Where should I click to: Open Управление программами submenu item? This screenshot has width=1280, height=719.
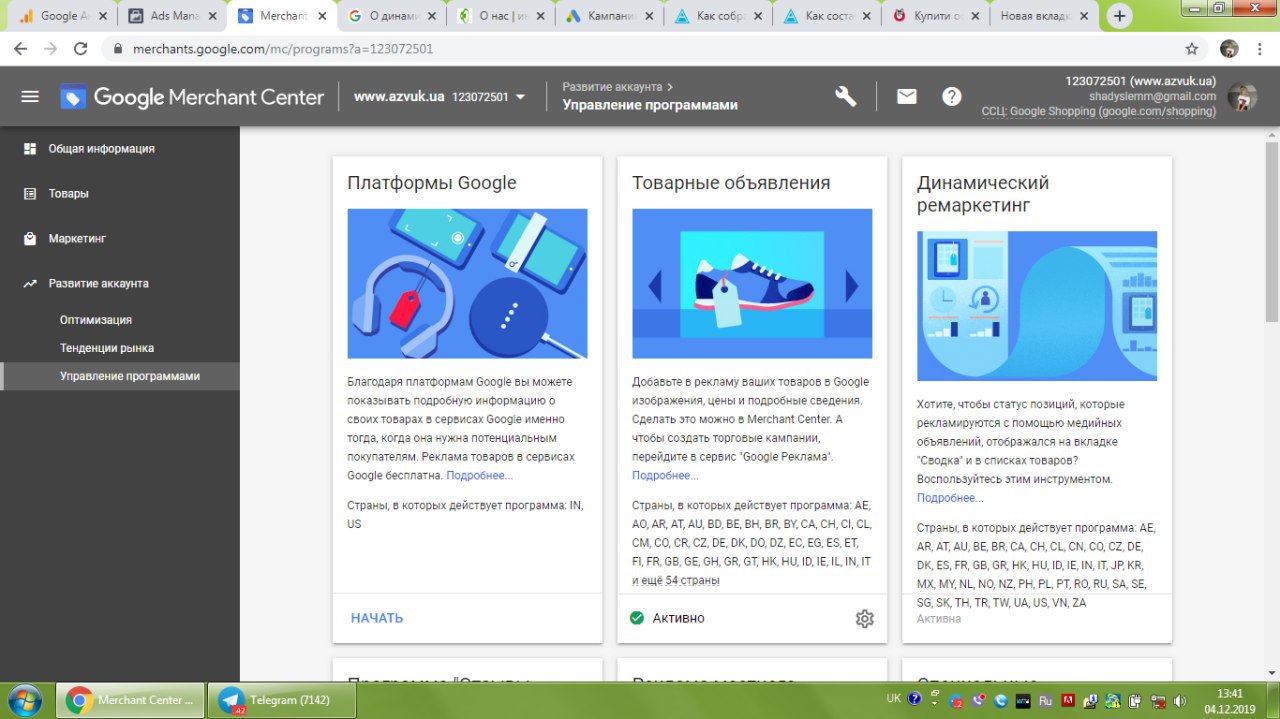120,376
